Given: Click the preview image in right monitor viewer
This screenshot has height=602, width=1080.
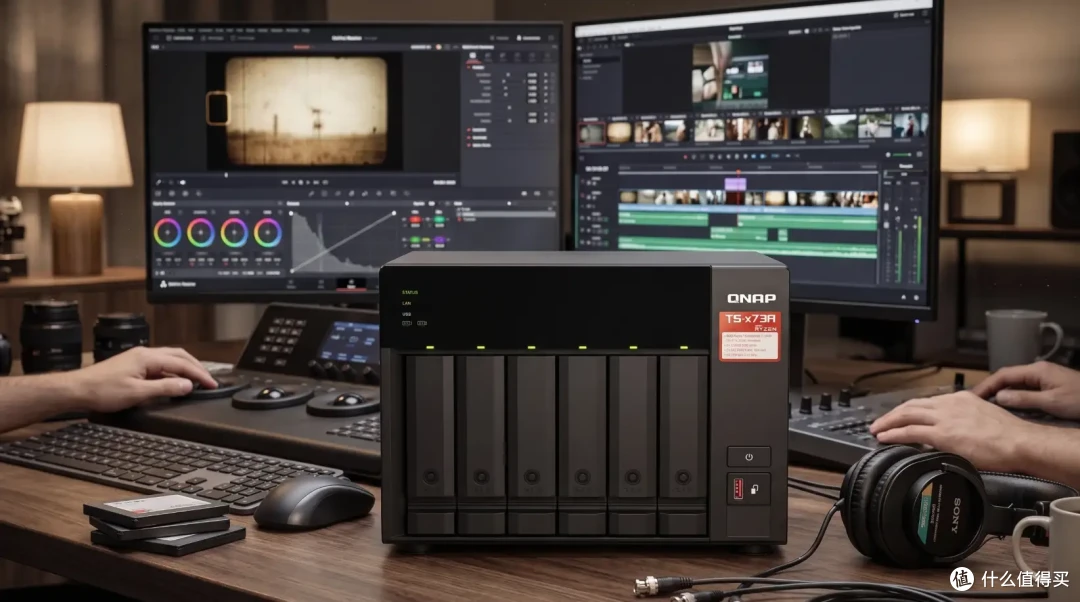Looking at the screenshot, I should (729, 74).
